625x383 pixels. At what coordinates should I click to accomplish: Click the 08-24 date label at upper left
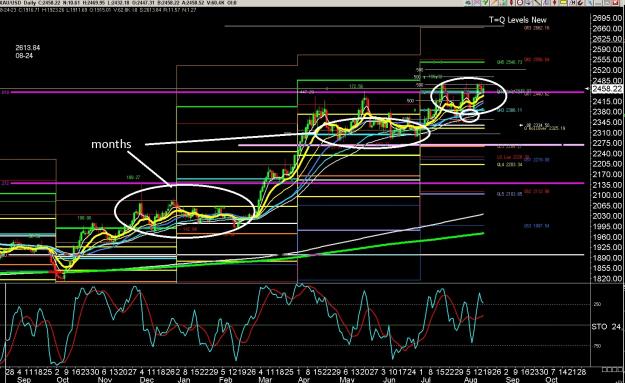point(24,55)
